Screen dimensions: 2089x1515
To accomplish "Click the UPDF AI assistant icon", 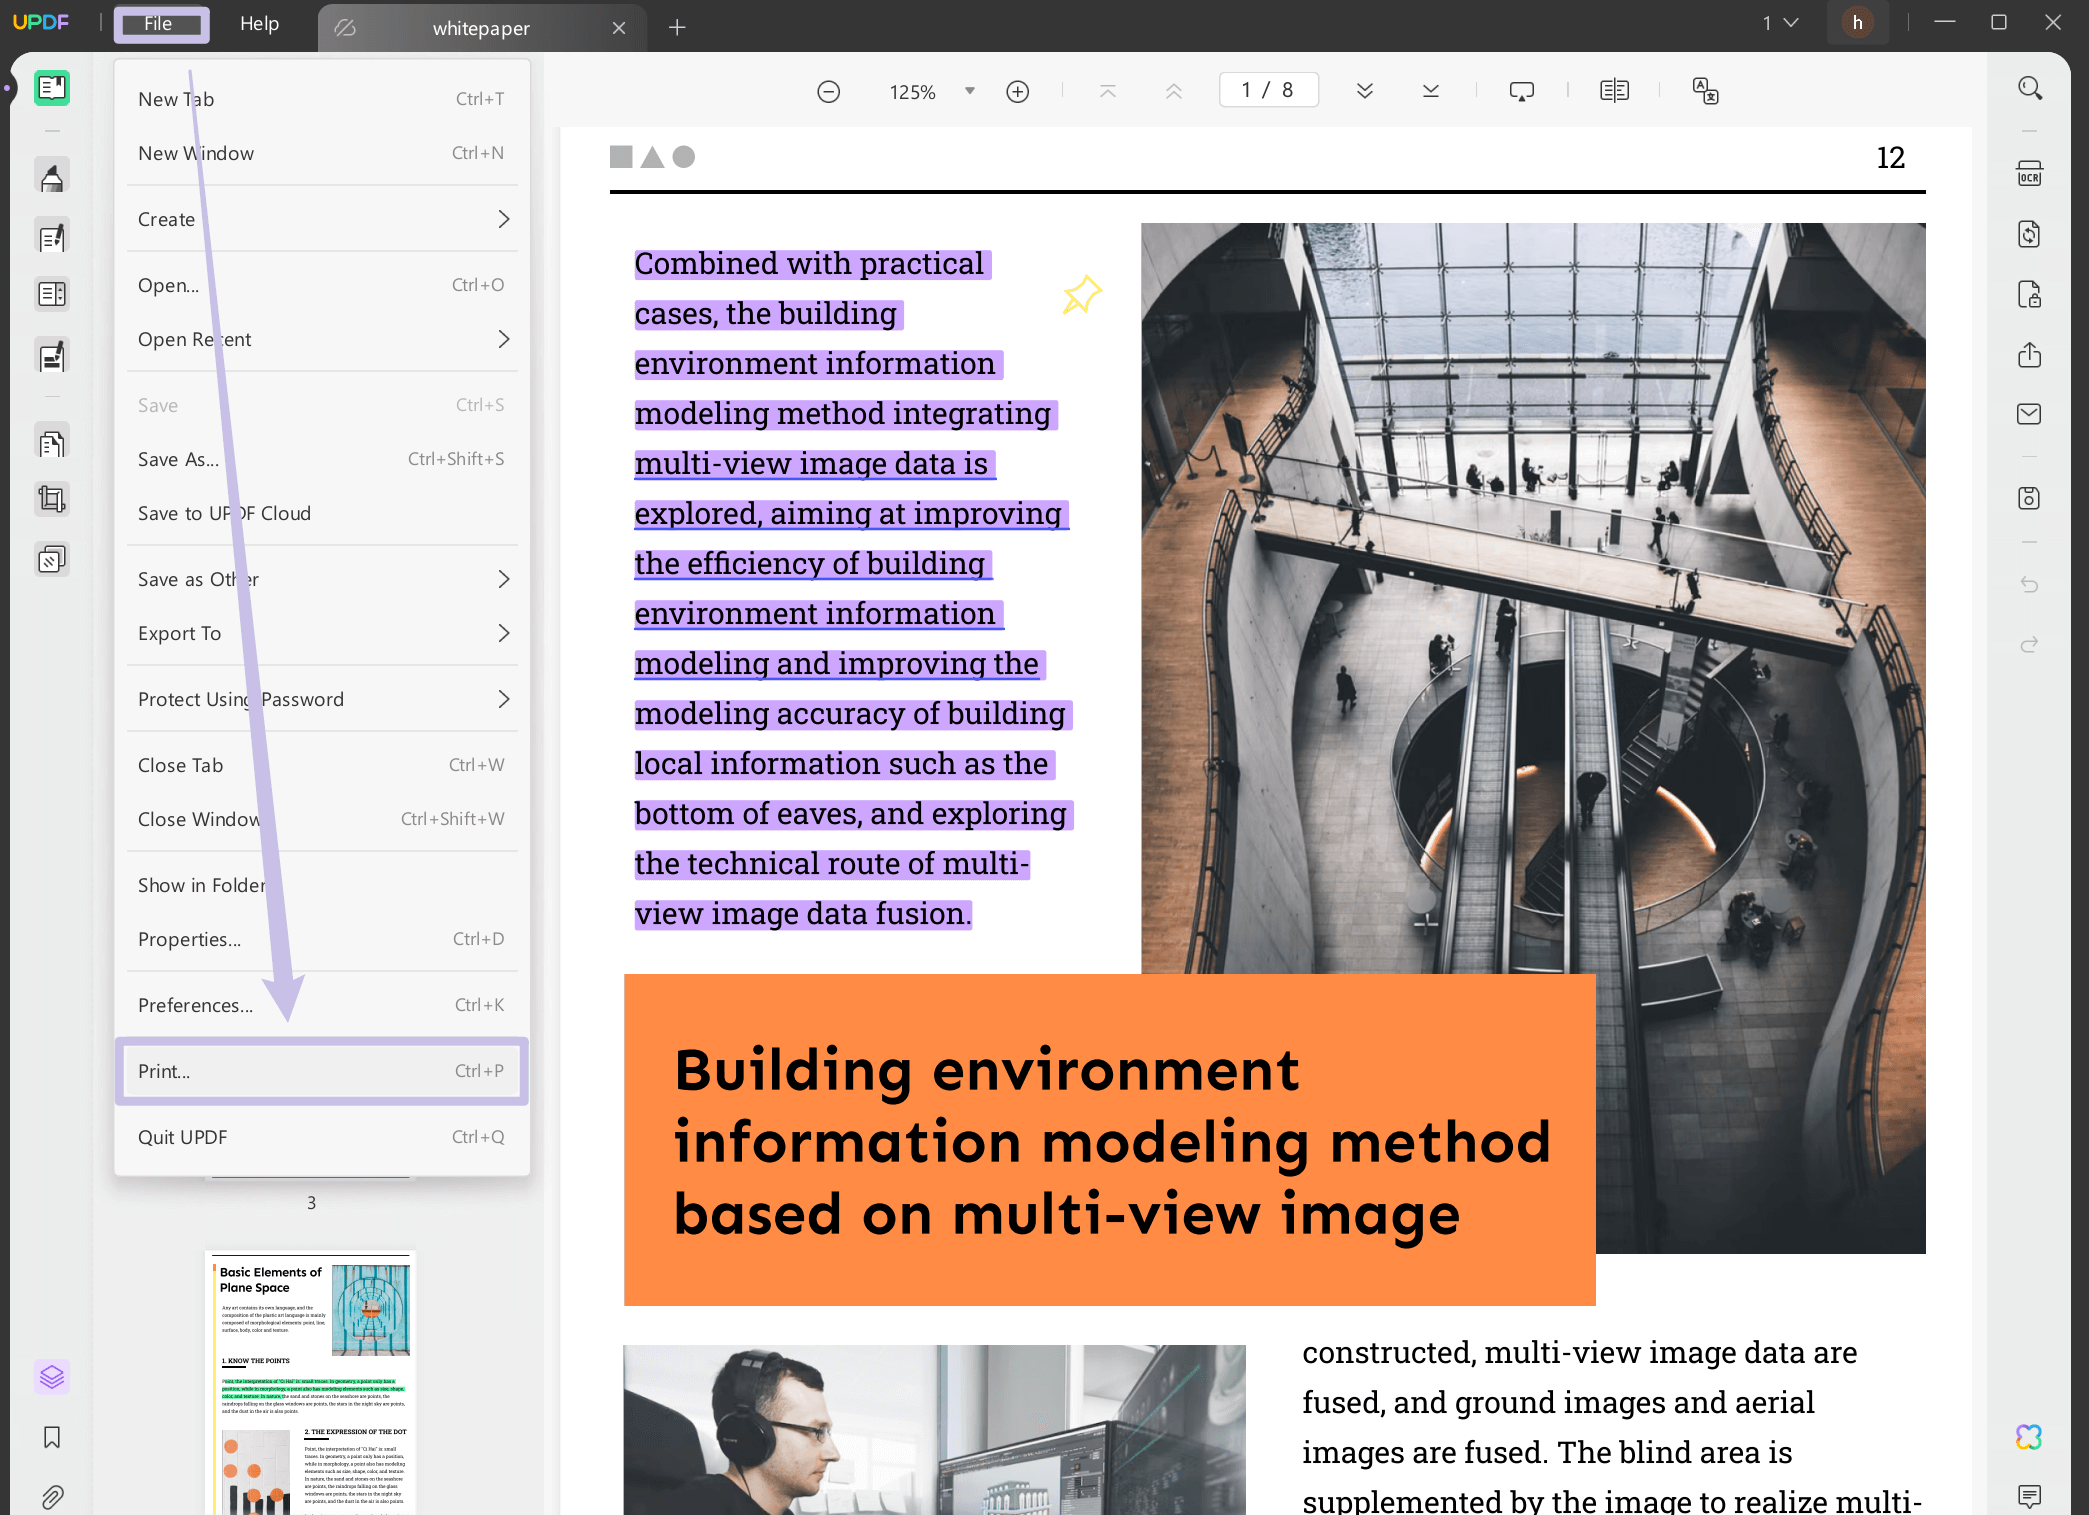I will click(2028, 1437).
